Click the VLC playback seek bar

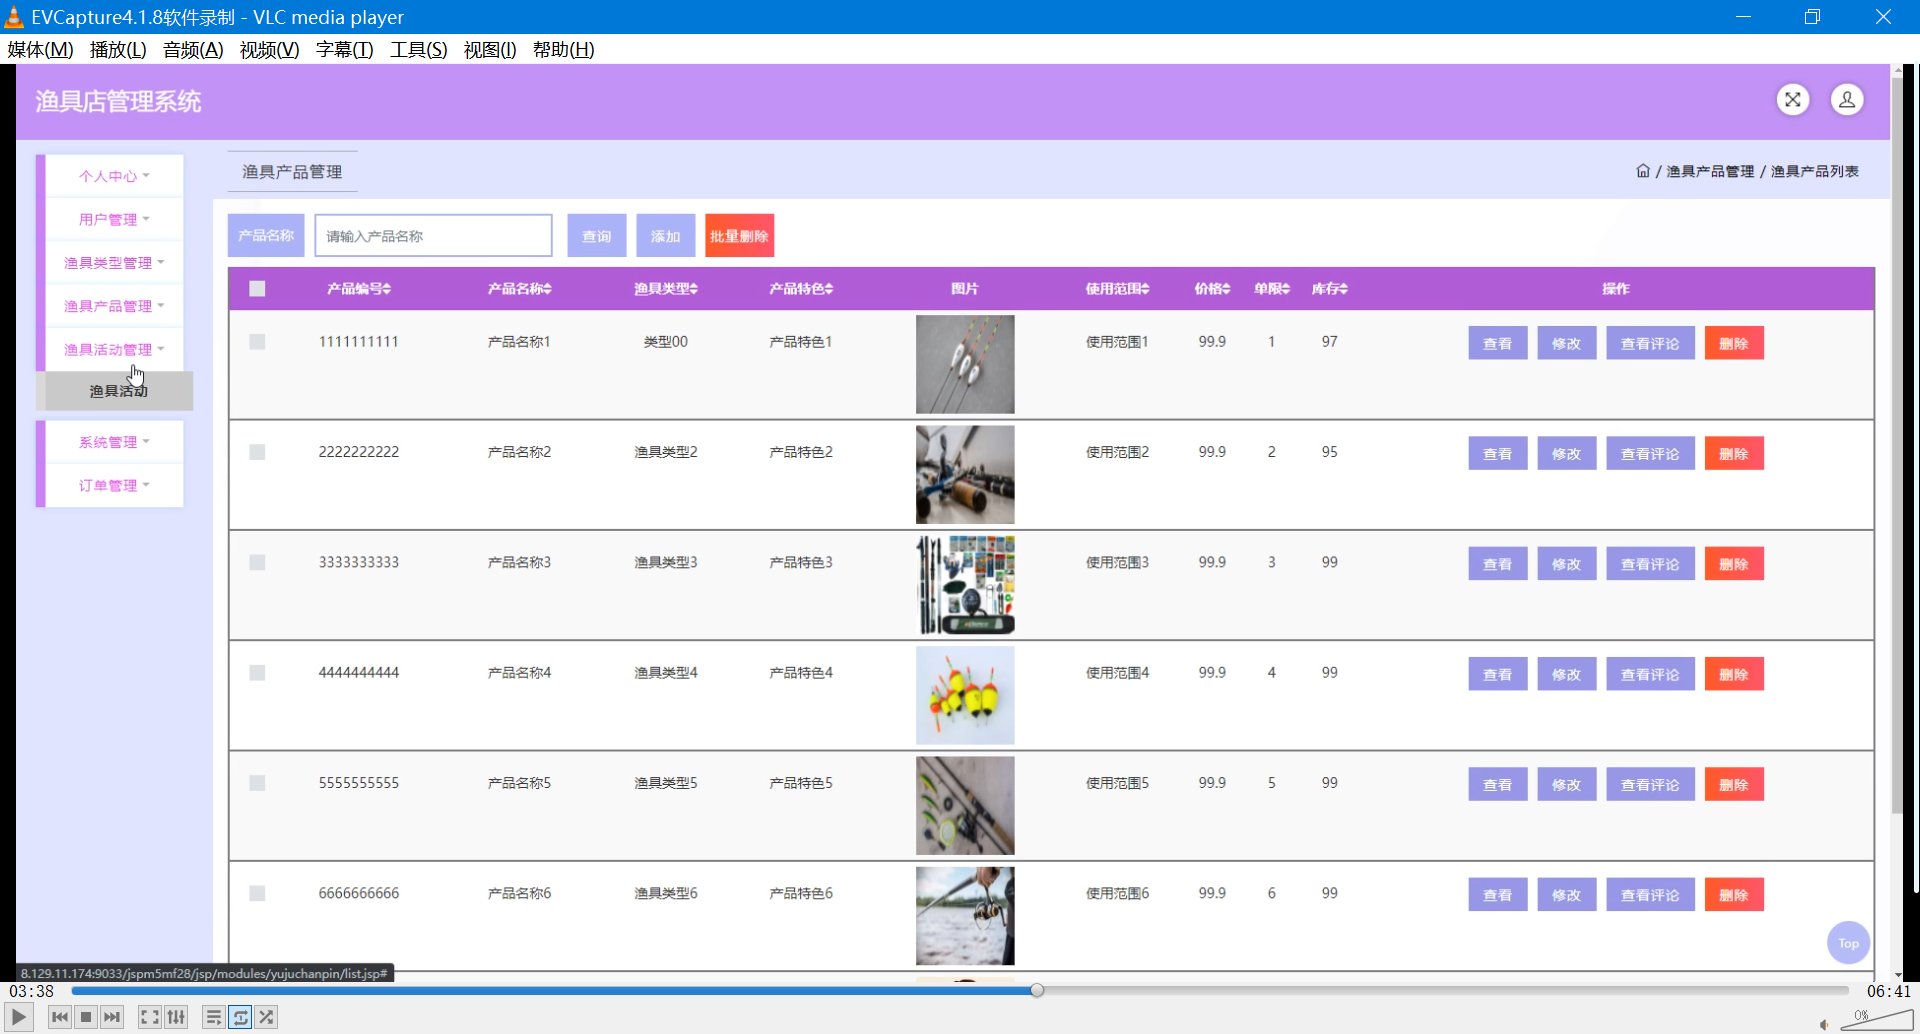point(960,990)
